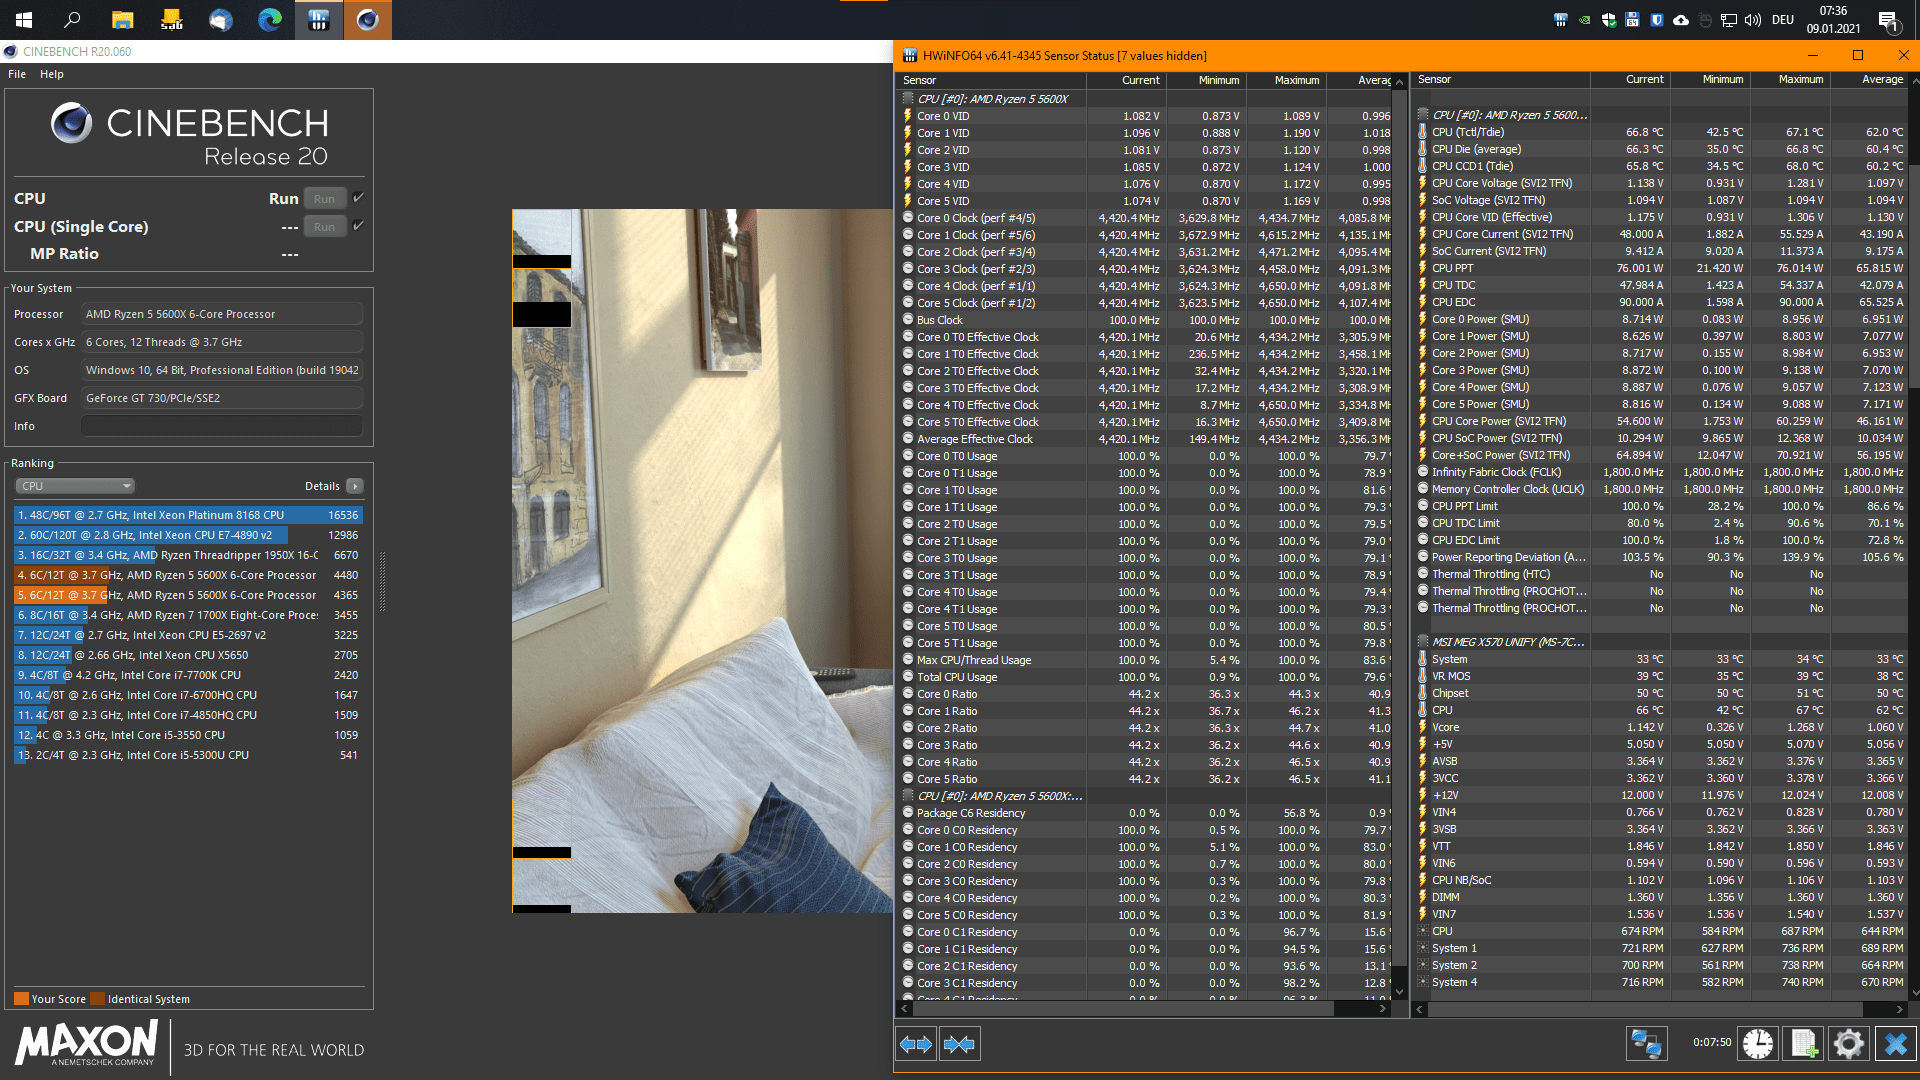The height and width of the screenshot is (1080, 1920).
Task: Collapse CPU AMD Ryzen 5 5600X voltage group
Action: pyautogui.click(x=908, y=99)
